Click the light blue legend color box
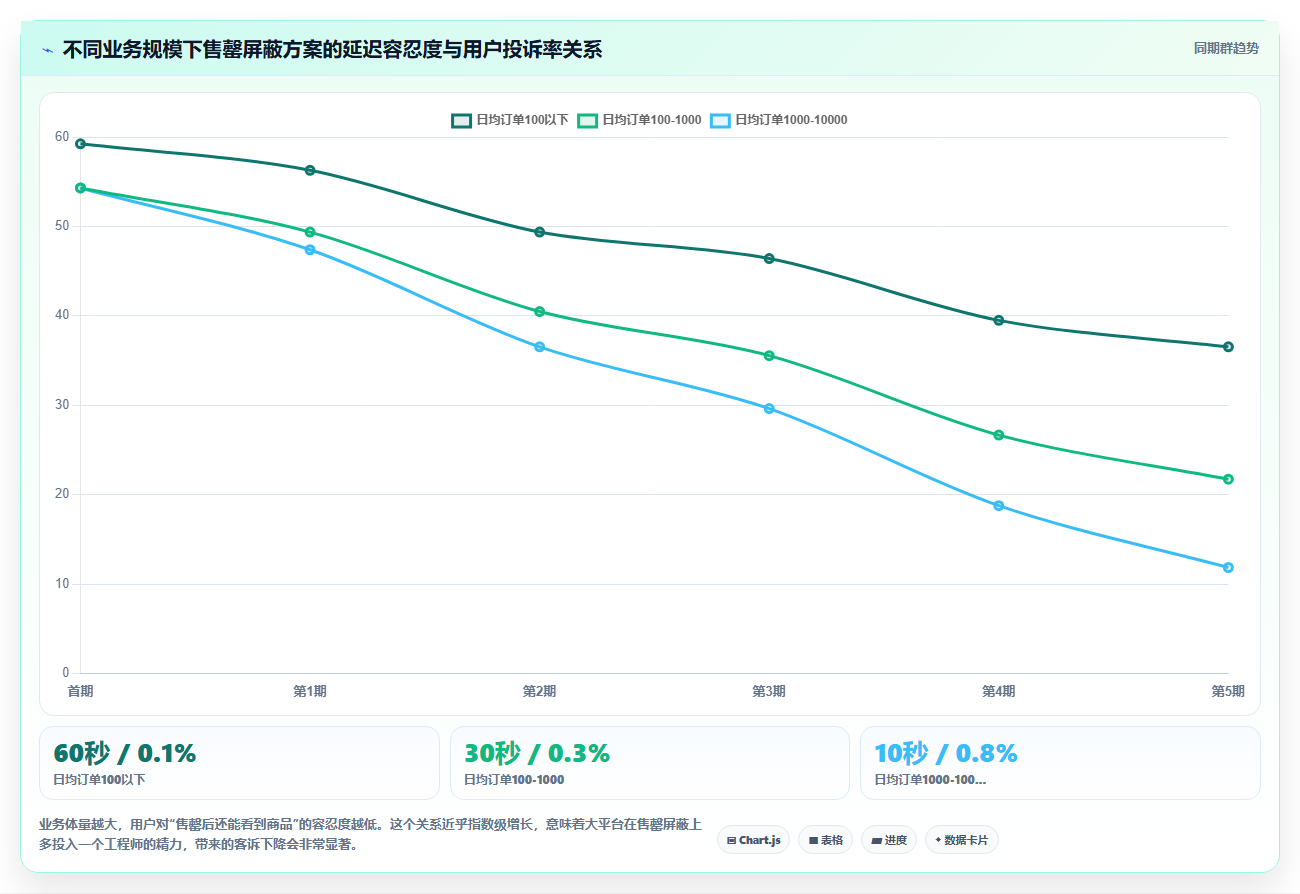The height and width of the screenshot is (894, 1300). (720, 120)
